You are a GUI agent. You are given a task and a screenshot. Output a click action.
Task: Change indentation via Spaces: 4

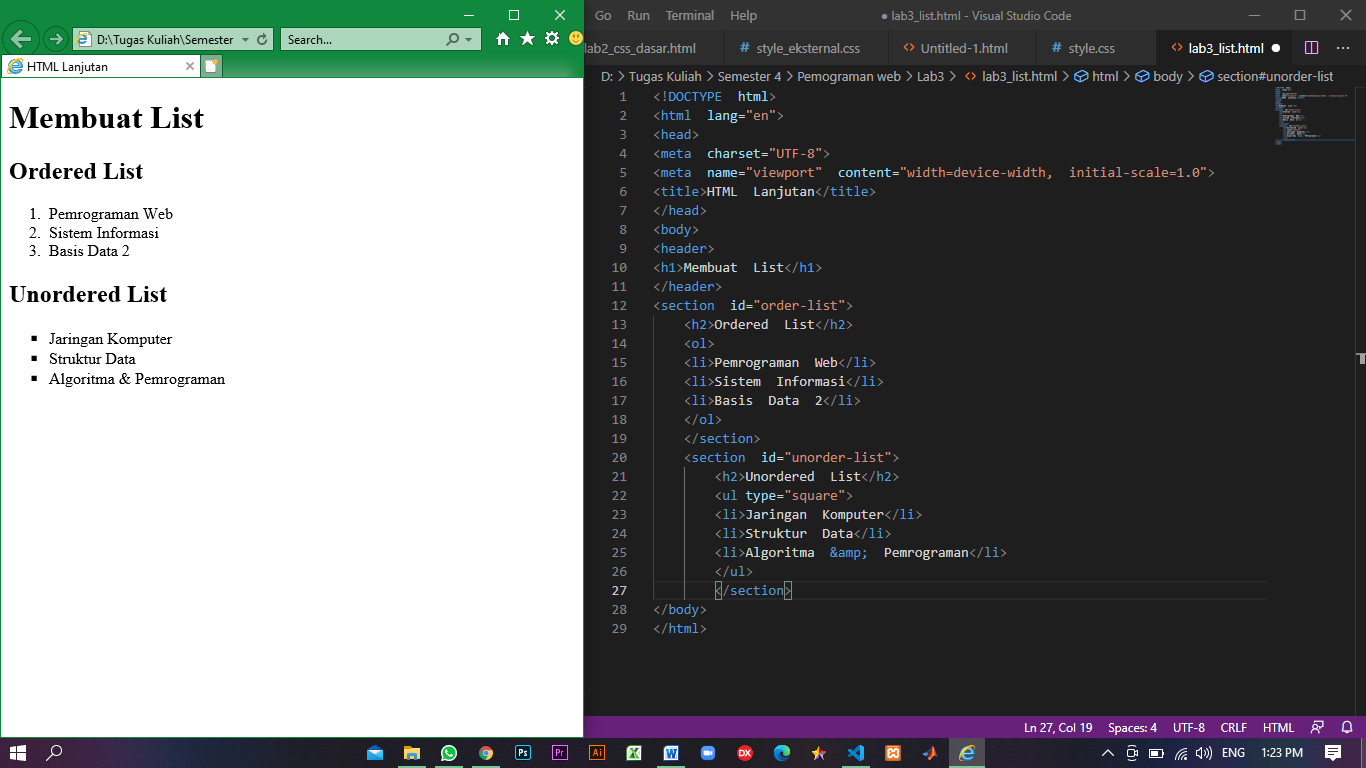point(1132,727)
